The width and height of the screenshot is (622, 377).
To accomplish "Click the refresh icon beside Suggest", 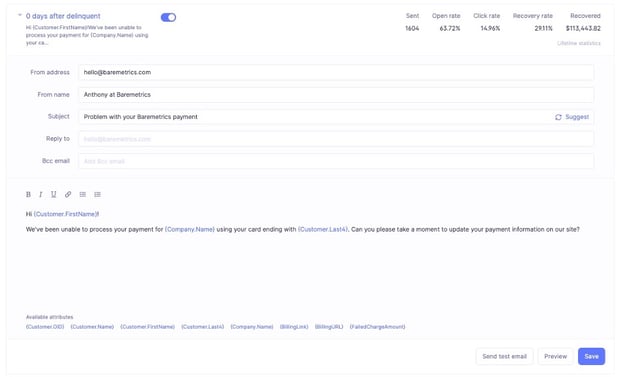I will pos(558,117).
